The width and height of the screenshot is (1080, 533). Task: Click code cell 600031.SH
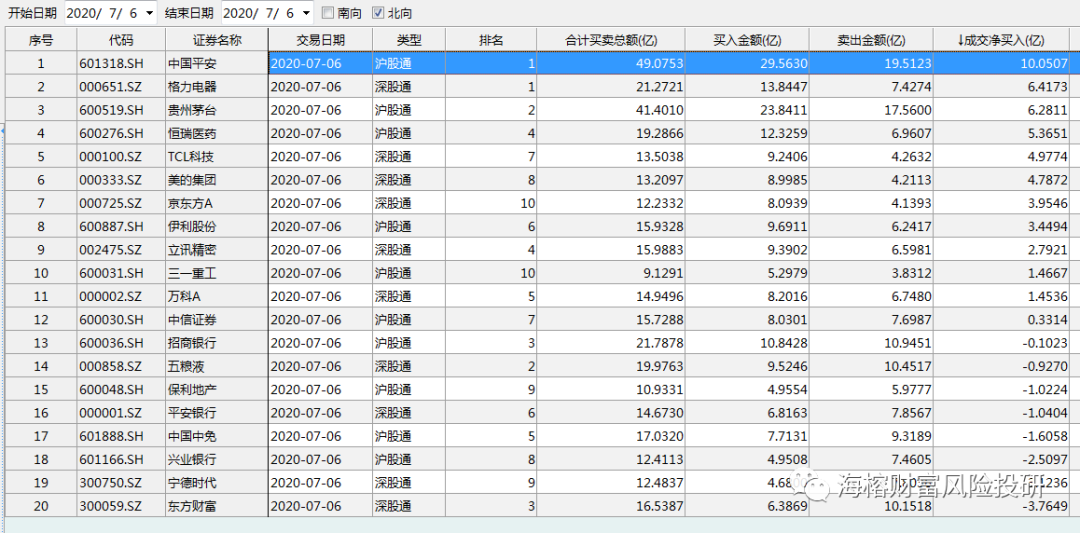click(x=121, y=273)
